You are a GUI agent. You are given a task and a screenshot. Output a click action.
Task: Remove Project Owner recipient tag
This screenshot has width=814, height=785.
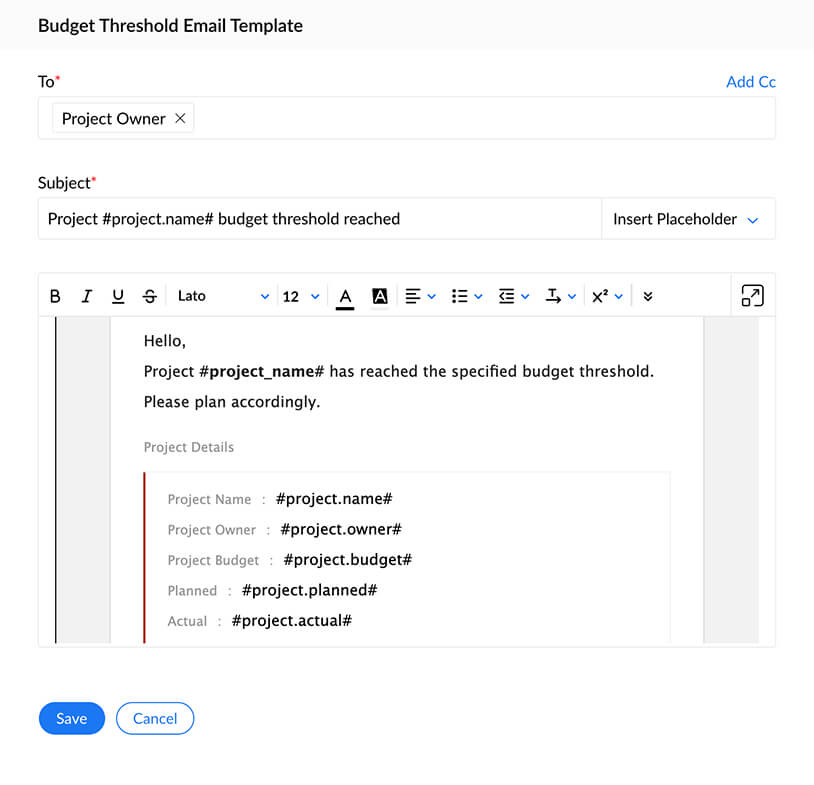click(181, 118)
